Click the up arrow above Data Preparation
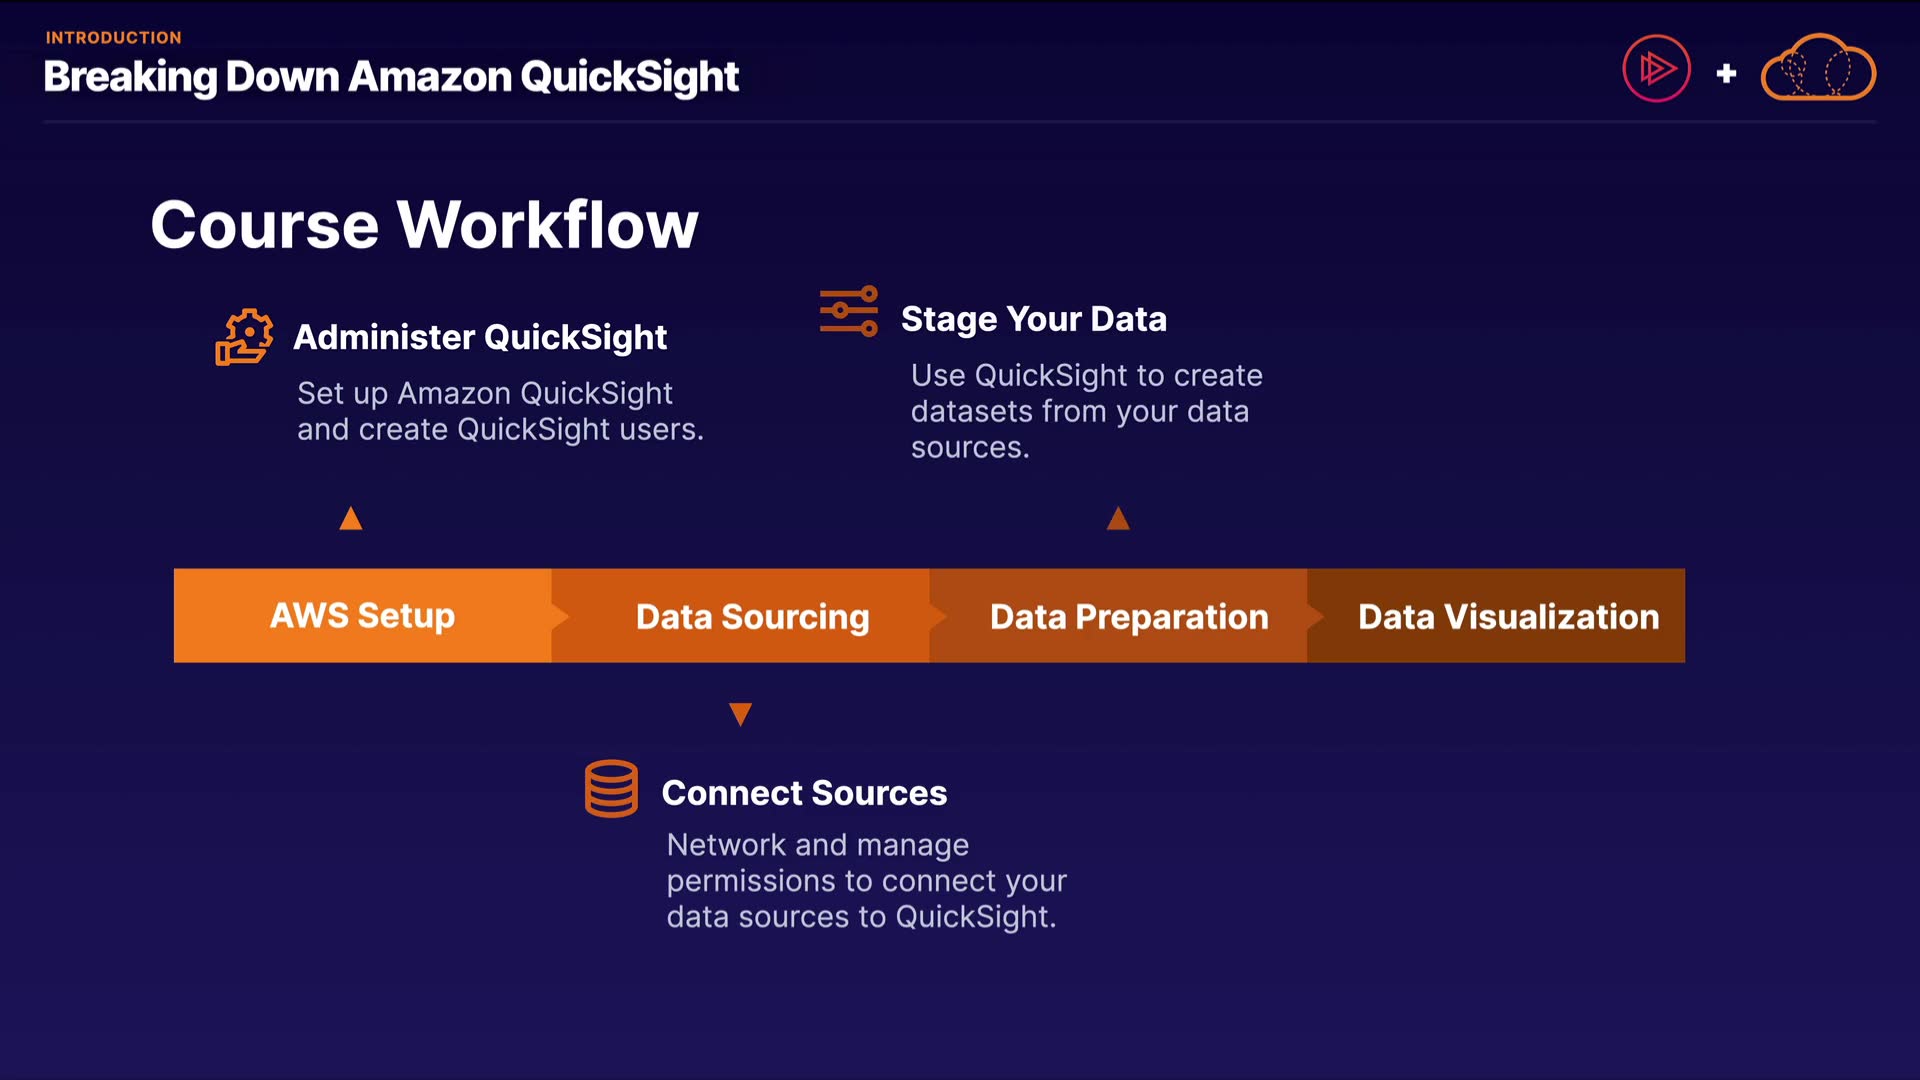This screenshot has width=1920, height=1080. point(1118,518)
